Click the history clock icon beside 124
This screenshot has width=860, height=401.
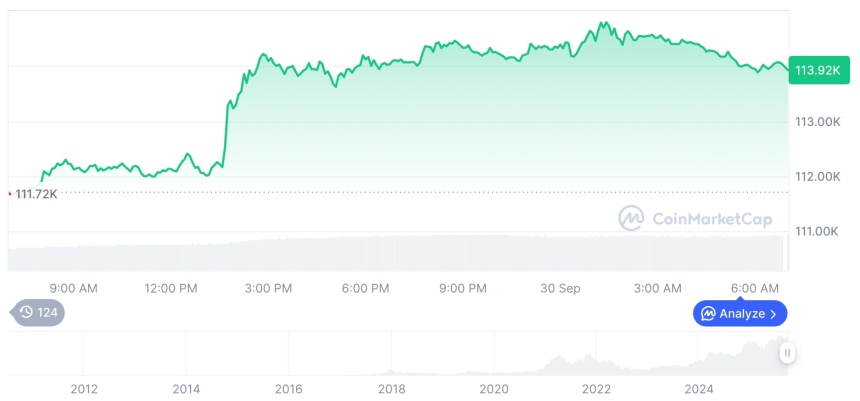[26, 313]
